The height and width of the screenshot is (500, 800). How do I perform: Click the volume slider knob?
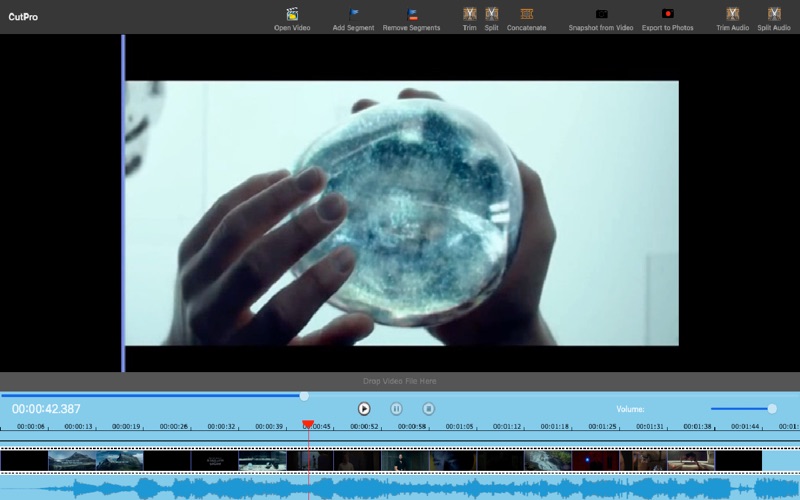[772, 409]
